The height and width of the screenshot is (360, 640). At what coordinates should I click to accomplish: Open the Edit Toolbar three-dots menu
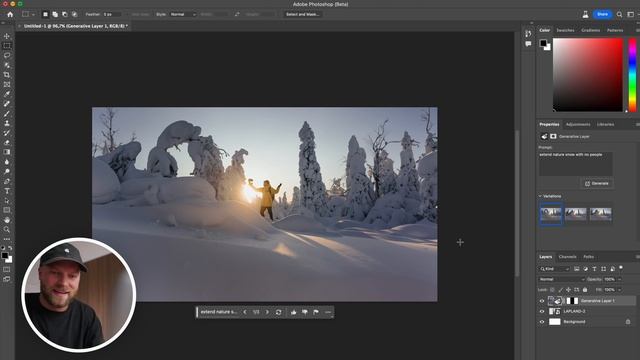tap(7, 239)
